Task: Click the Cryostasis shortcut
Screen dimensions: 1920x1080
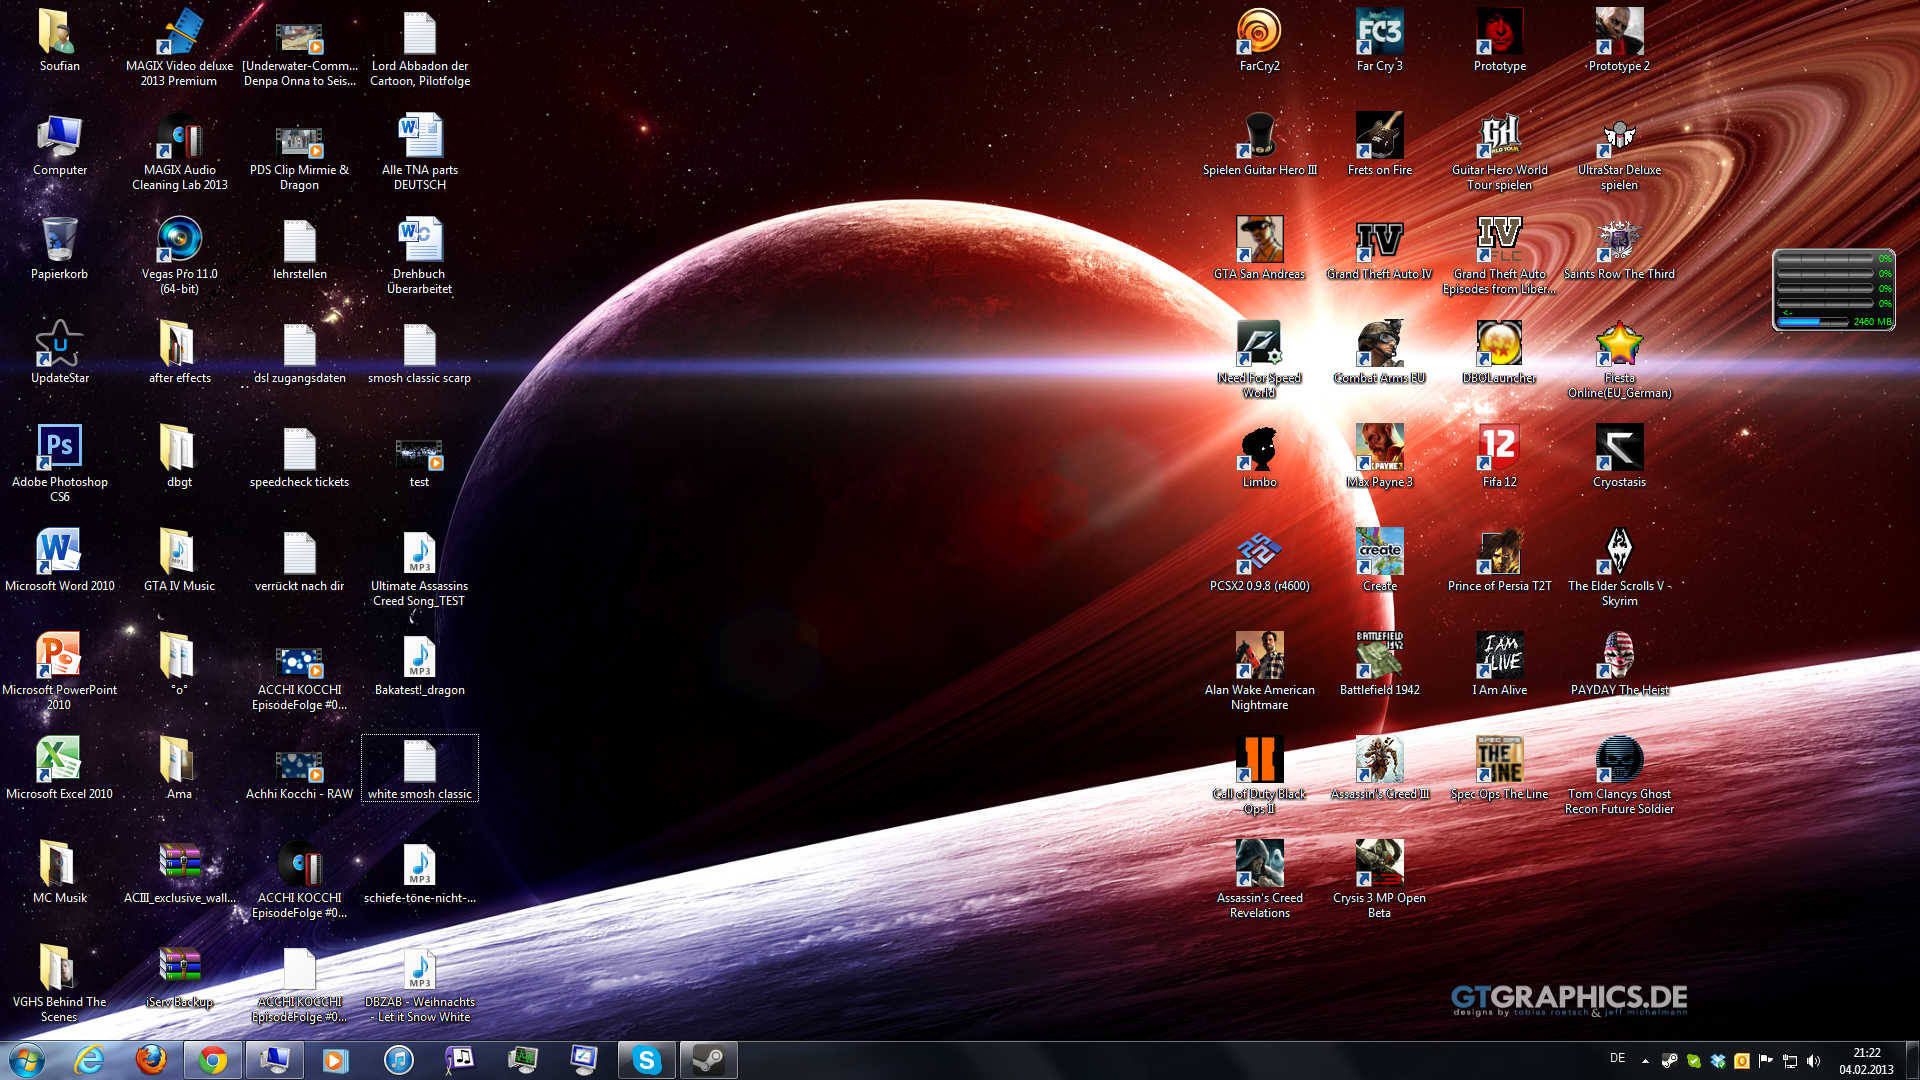Action: click(x=1619, y=456)
